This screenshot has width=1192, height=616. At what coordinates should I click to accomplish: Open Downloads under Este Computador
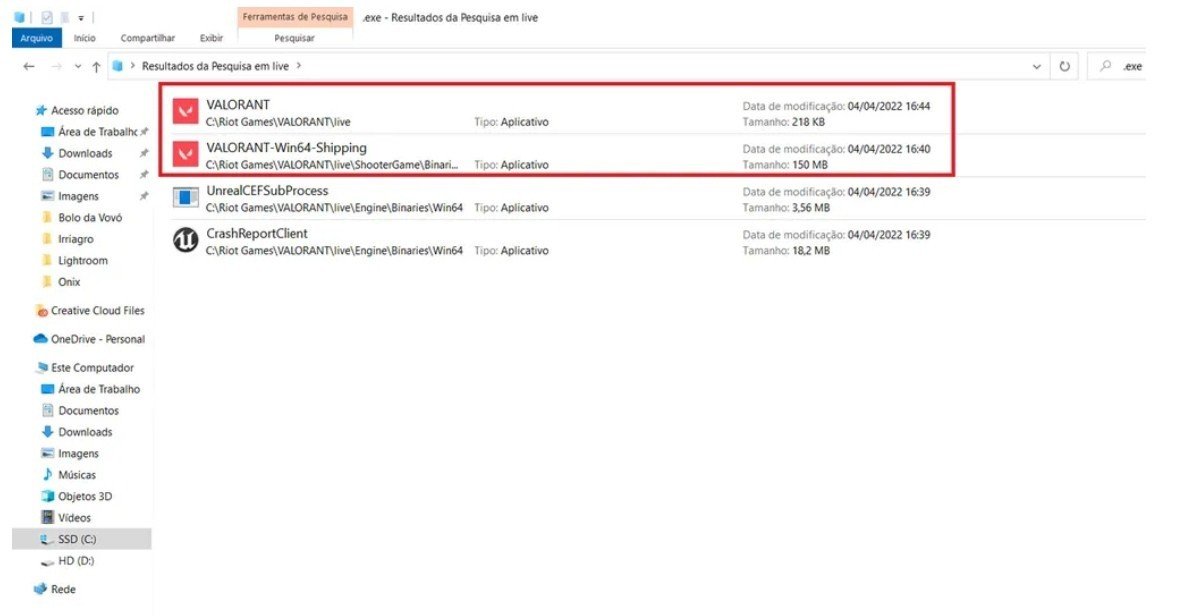tap(85, 432)
